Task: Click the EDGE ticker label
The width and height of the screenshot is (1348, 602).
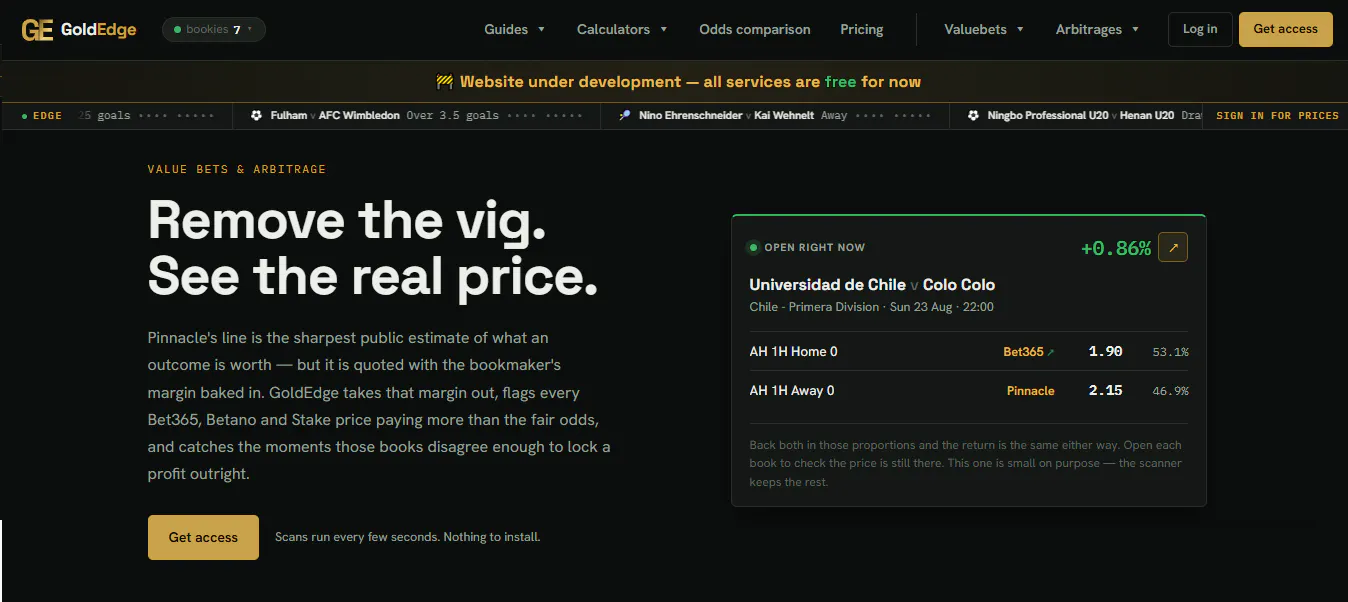Action: coord(41,116)
